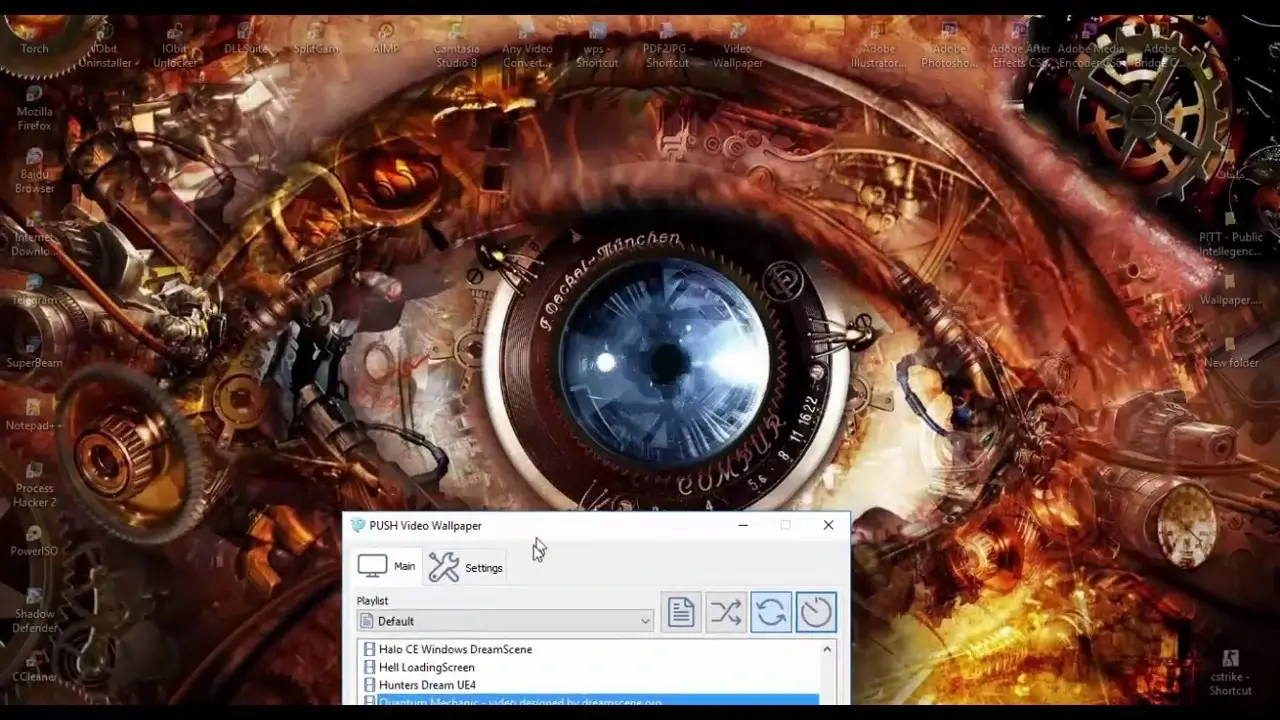
Task: Click the playlist scrollbar up arrow
Action: coord(827,649)
